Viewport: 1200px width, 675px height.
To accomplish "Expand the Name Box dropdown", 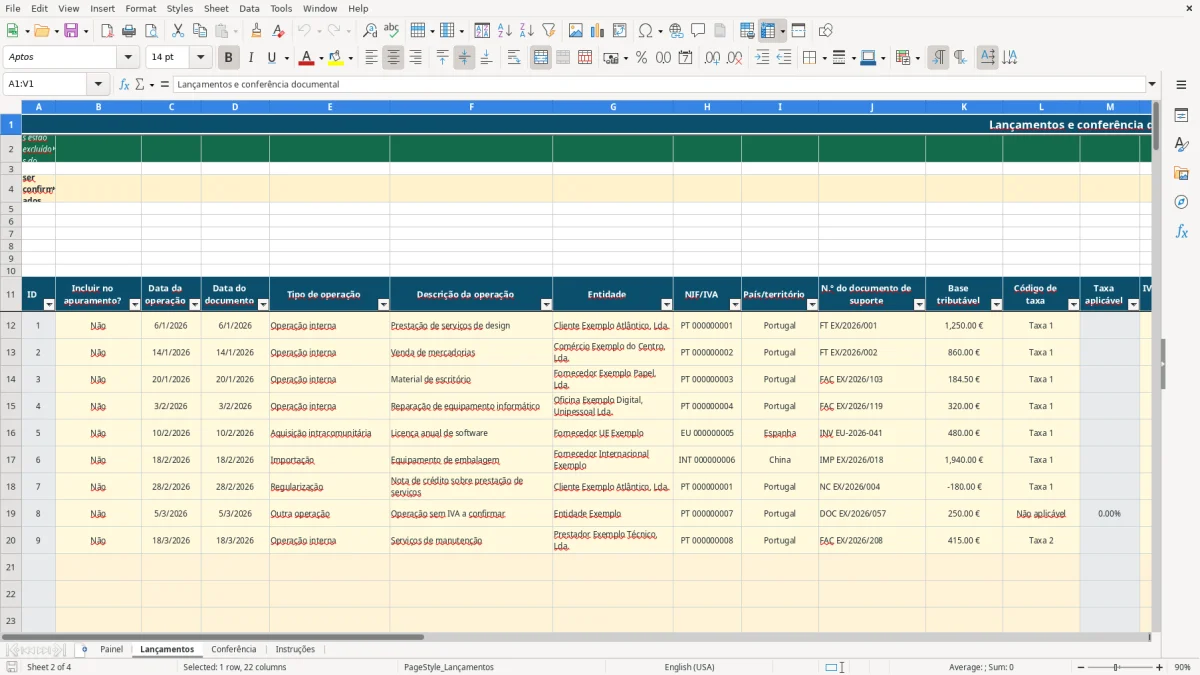I will (x=98, y=84).
